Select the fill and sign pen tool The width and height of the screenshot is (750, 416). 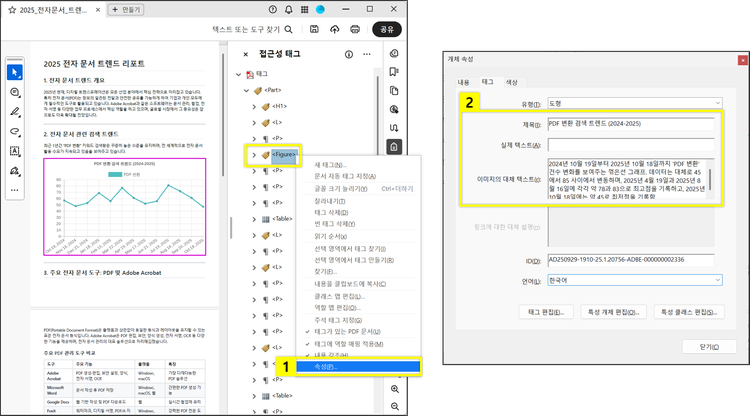tap(15, 171)
